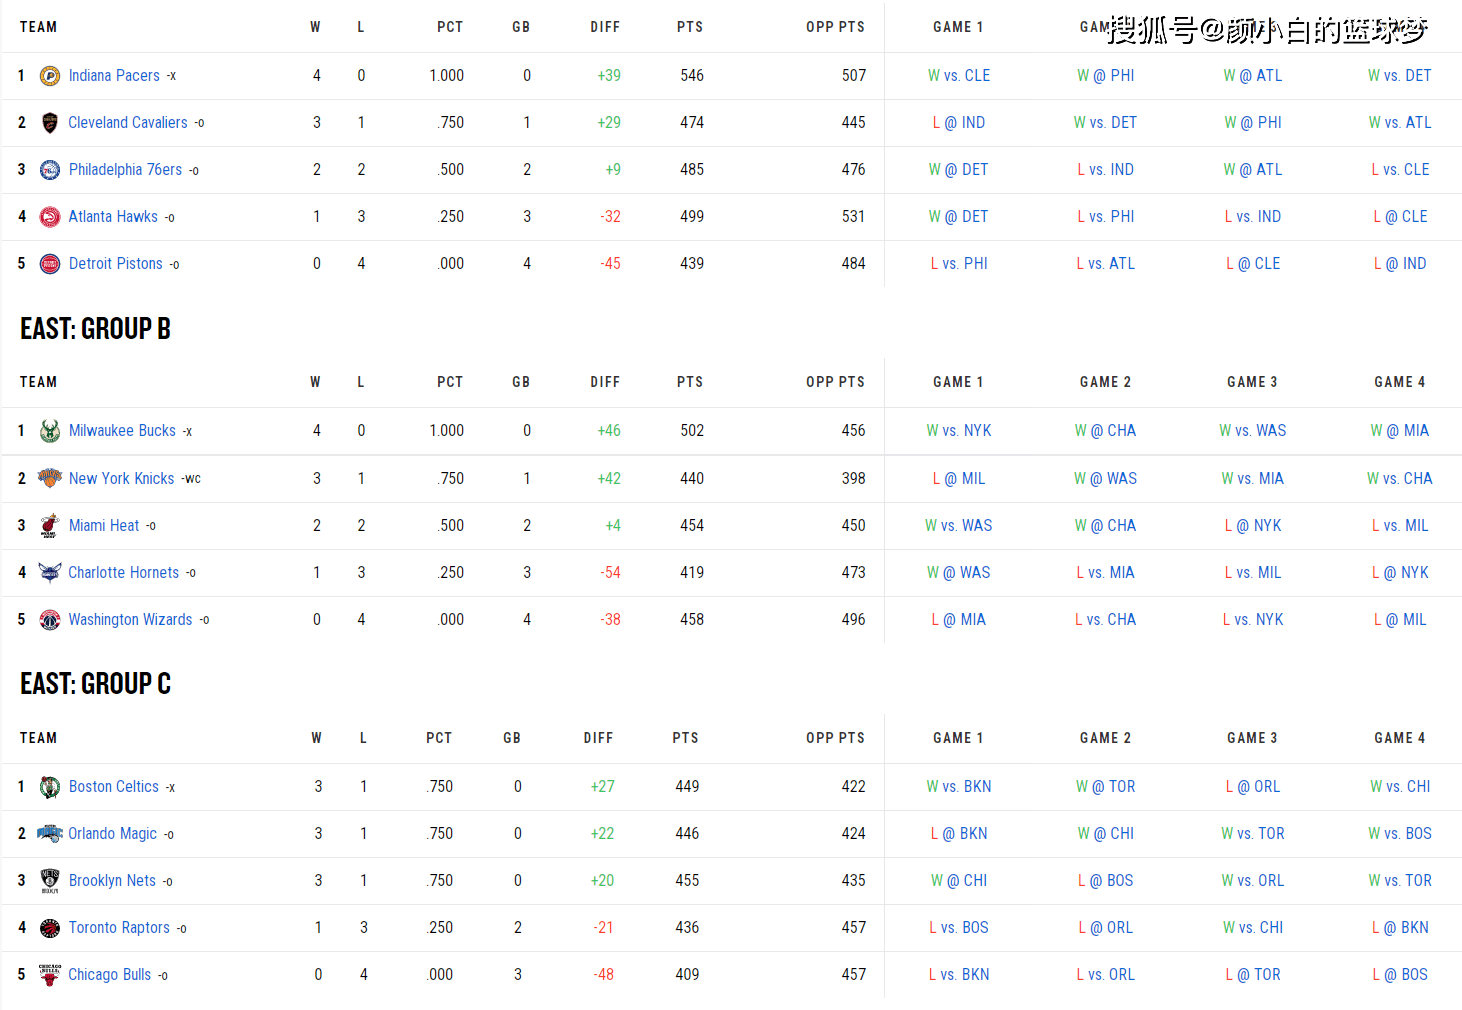Open Wizards Game 4 loss @ MIL
This screenshot has width=1462, height=1010.
click(1400, 620)
